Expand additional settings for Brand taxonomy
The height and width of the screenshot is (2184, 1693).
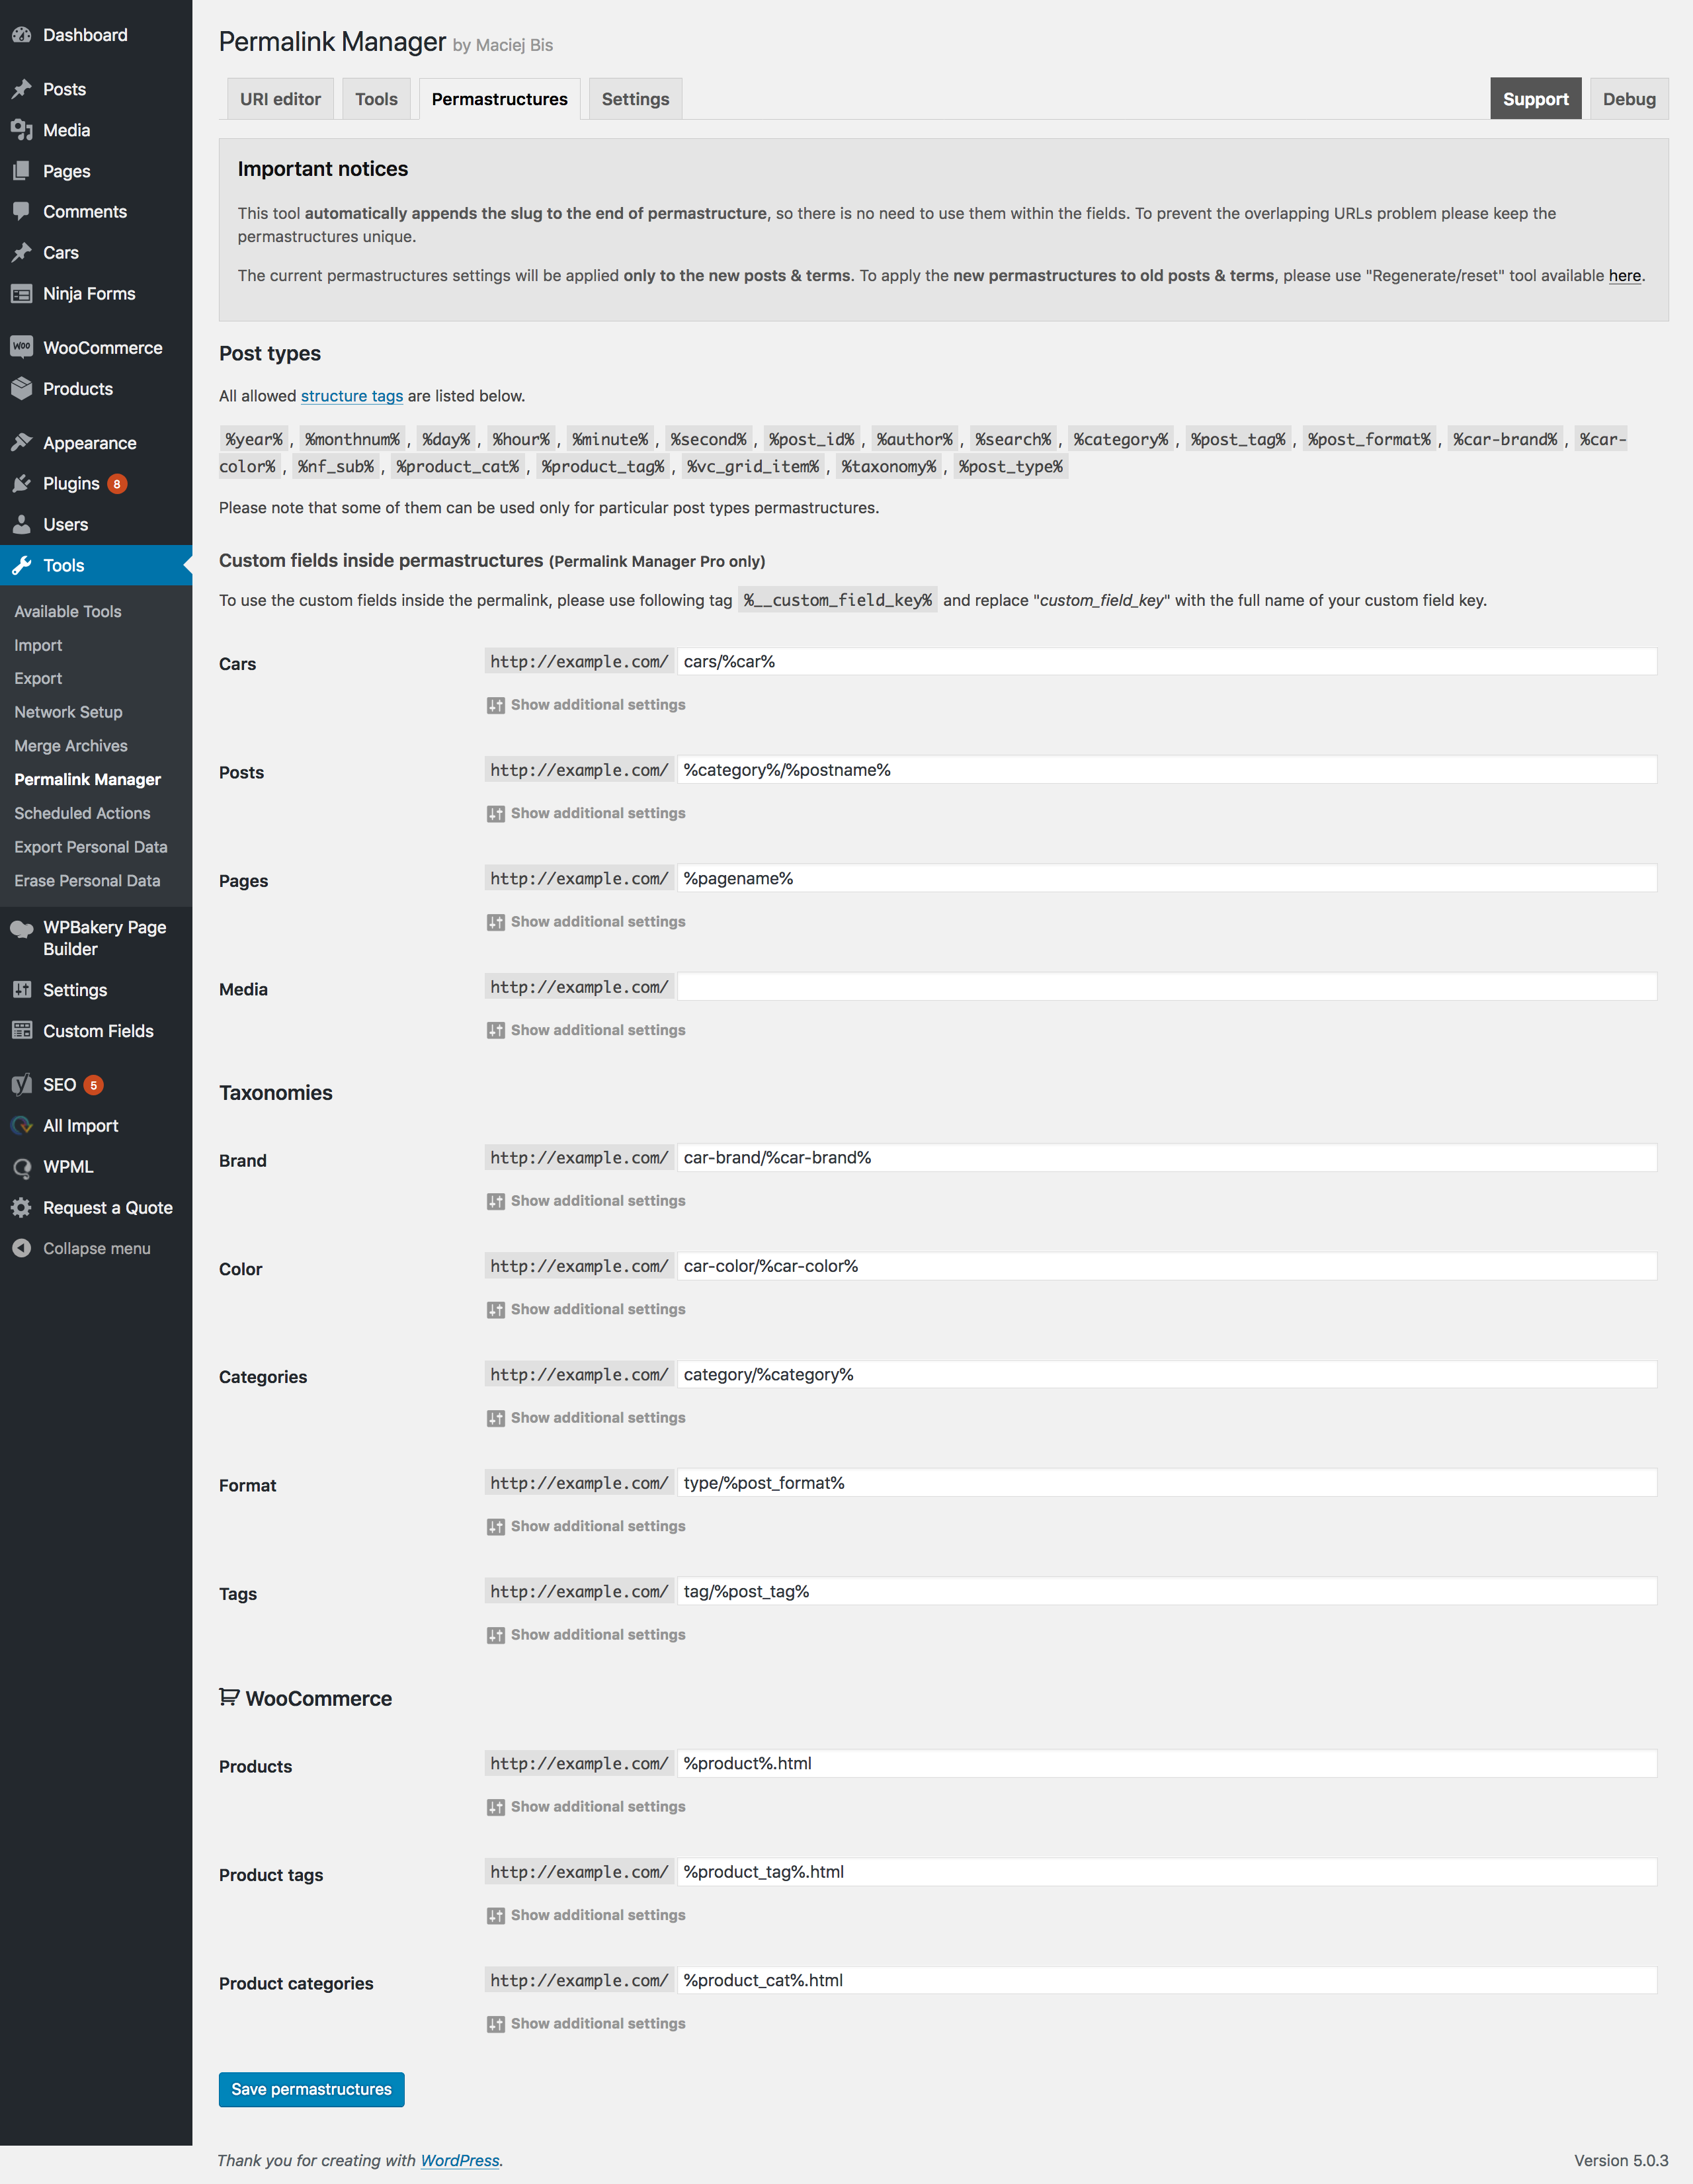(x=586, y=1201)
